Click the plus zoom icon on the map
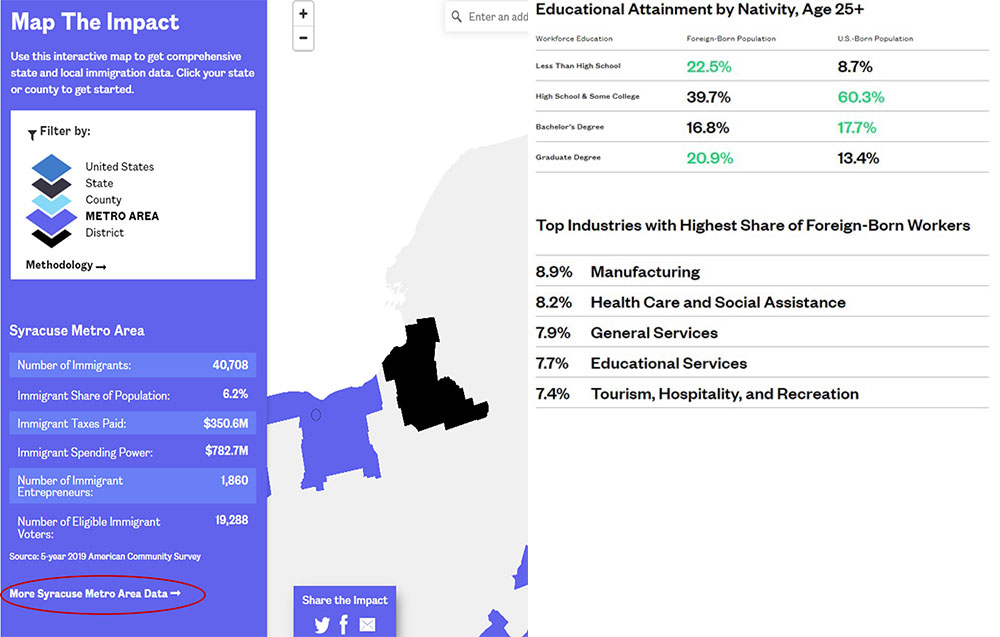 tap(303, 15)
